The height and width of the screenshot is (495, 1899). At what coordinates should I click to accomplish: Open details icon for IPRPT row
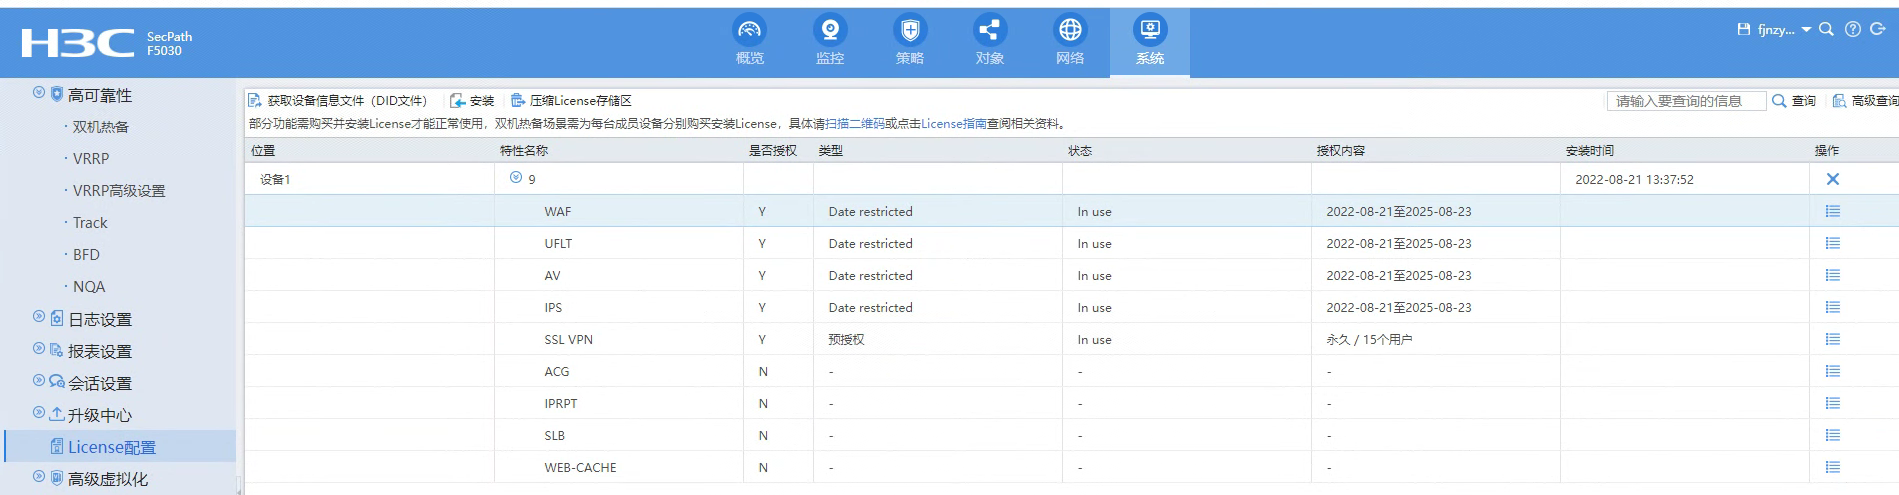1832,403
